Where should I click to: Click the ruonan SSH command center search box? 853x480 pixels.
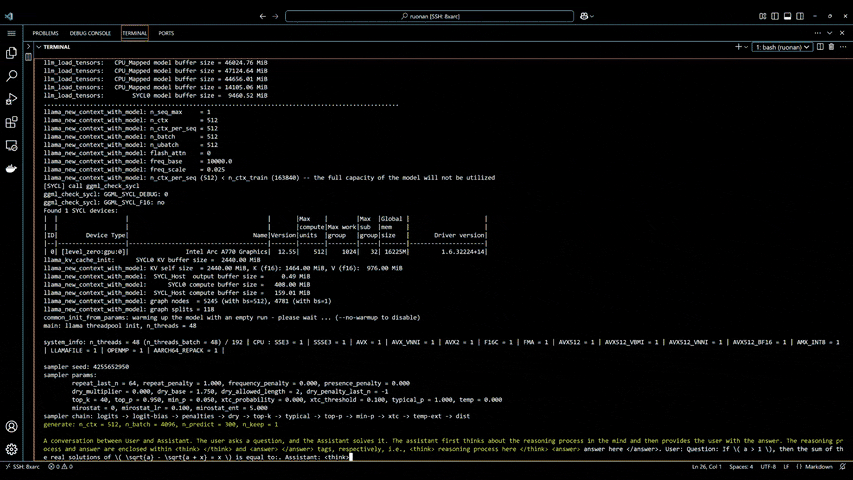[x=429, y=16]
